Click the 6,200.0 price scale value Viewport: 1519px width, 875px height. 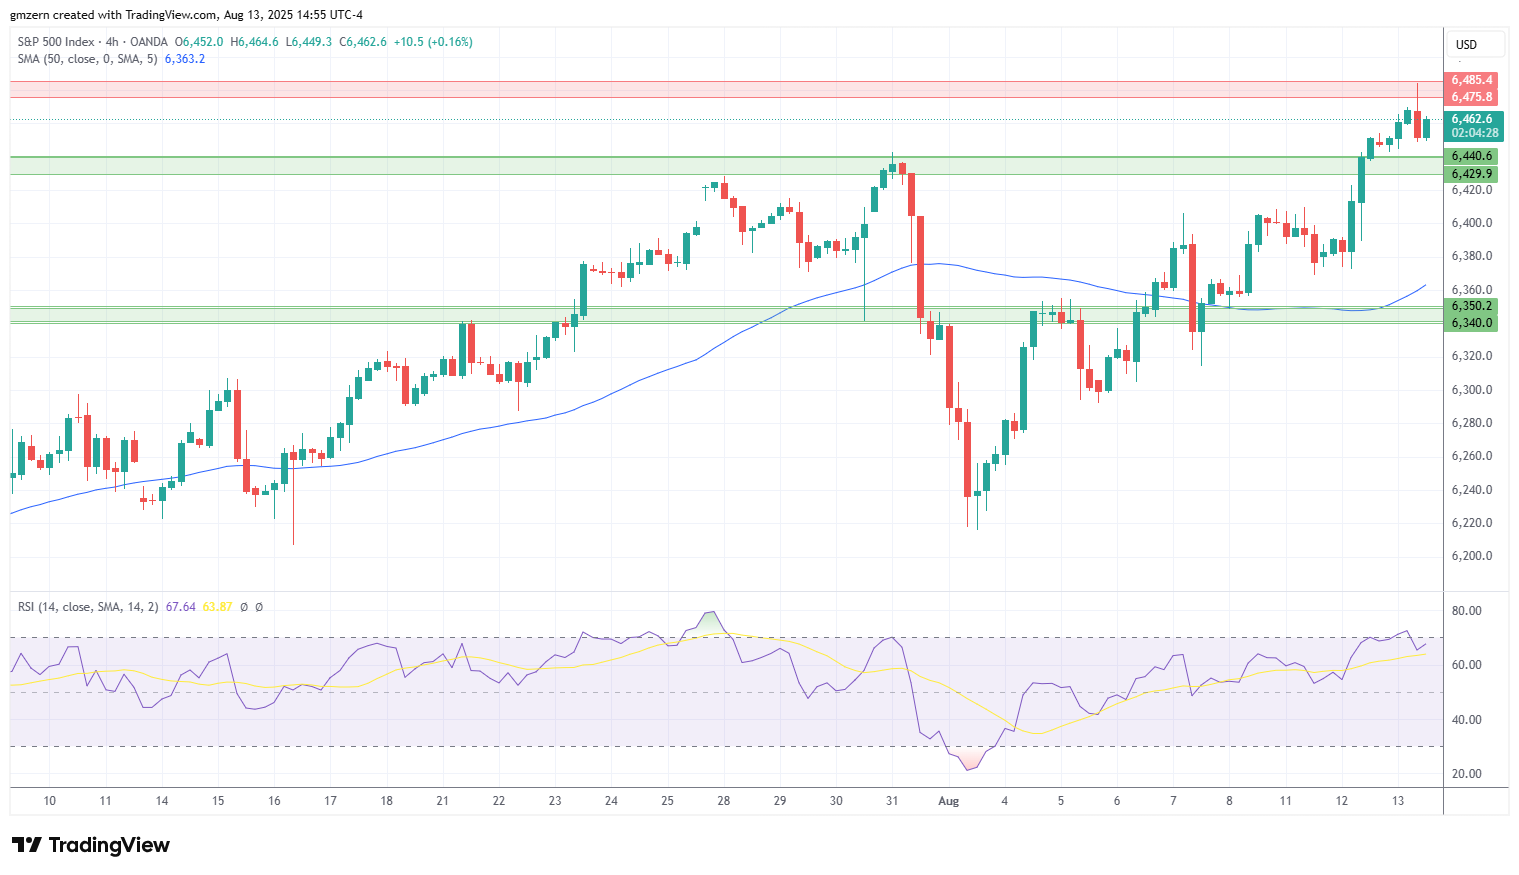[x=1472, y=556]
